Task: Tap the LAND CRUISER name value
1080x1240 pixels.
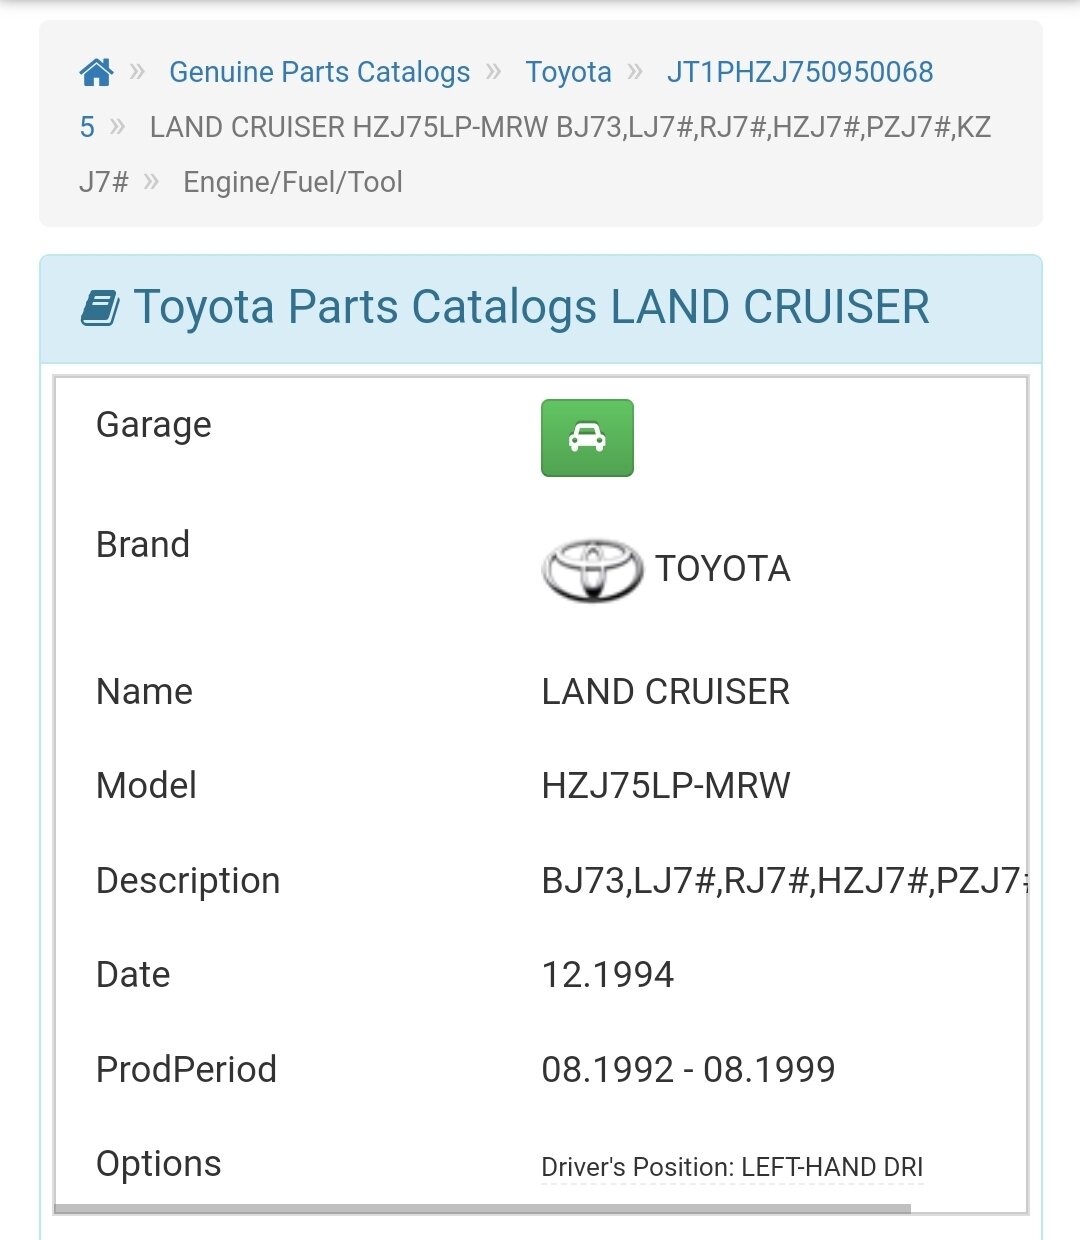Action: (666, 692)
